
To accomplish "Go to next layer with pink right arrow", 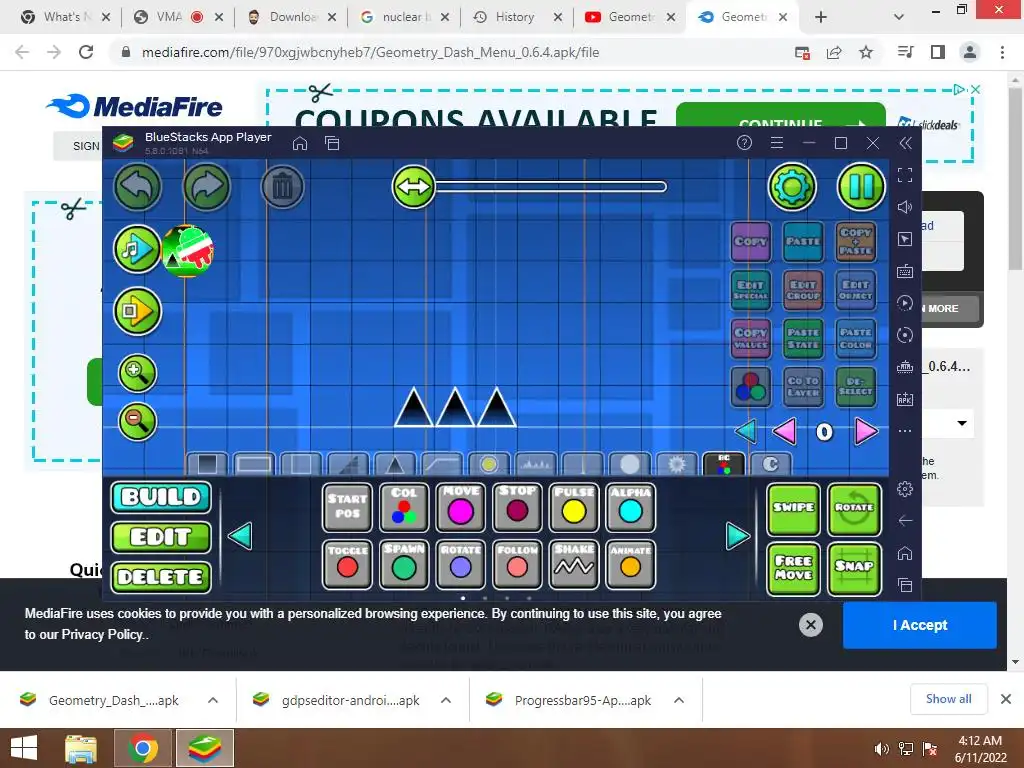I will (866, 431).
